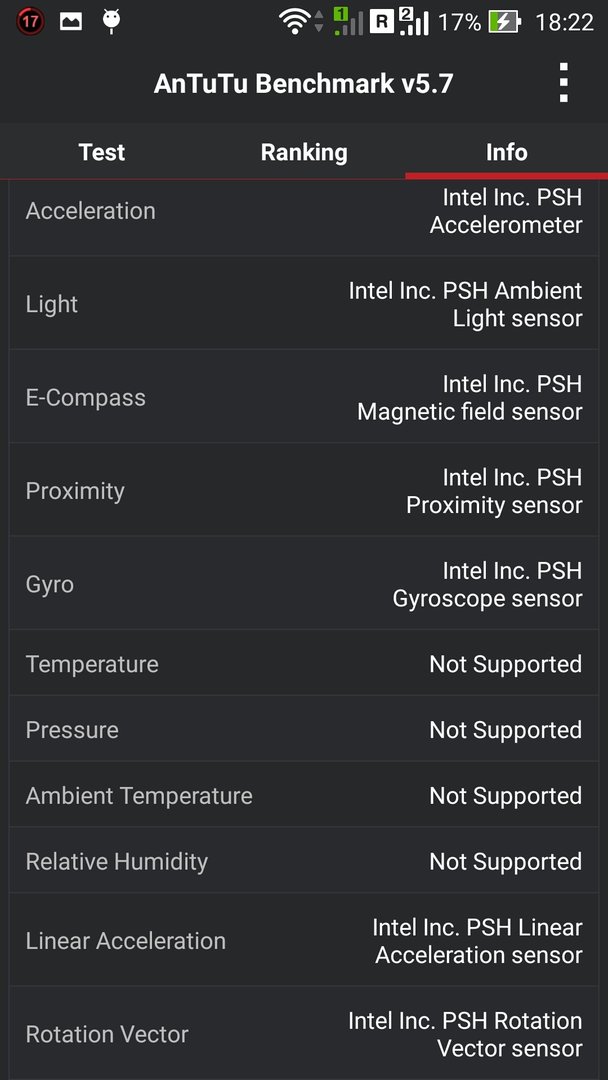Tap the picture notification icon in status bar
608x1080 pixels.
tap(71, 22)
